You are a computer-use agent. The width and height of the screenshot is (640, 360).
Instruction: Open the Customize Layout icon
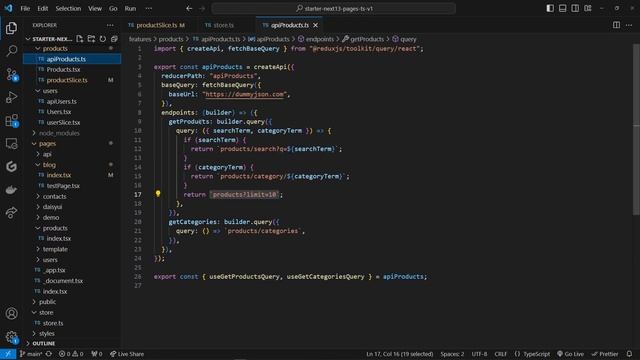coord(588,8)
